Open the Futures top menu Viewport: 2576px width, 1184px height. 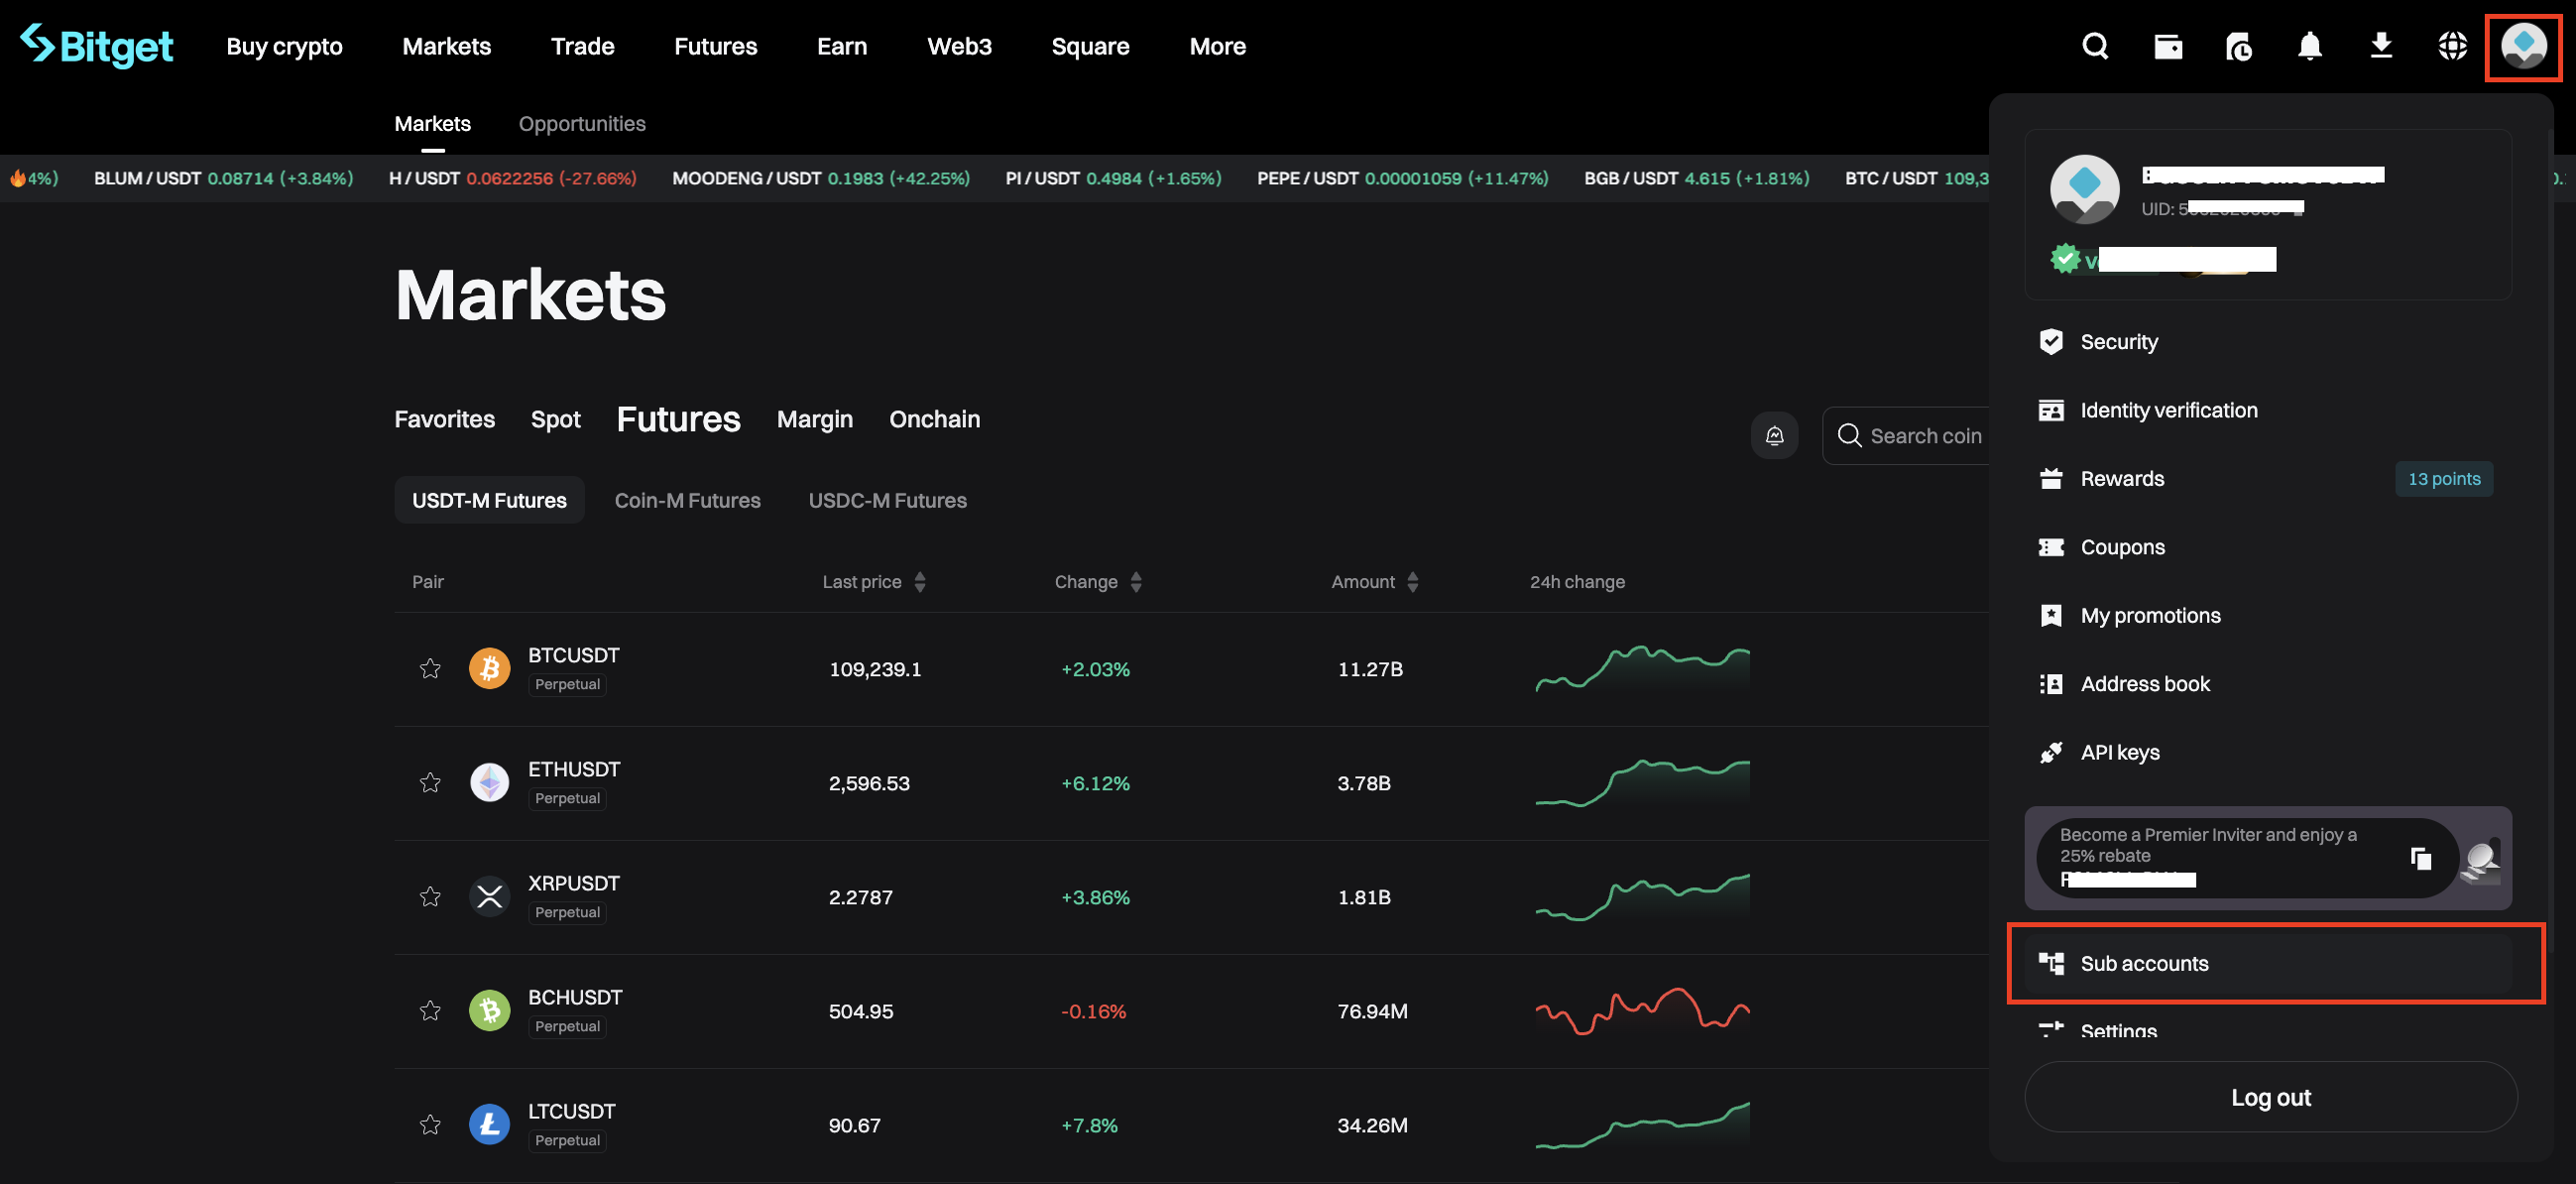[x=715, y=46]
